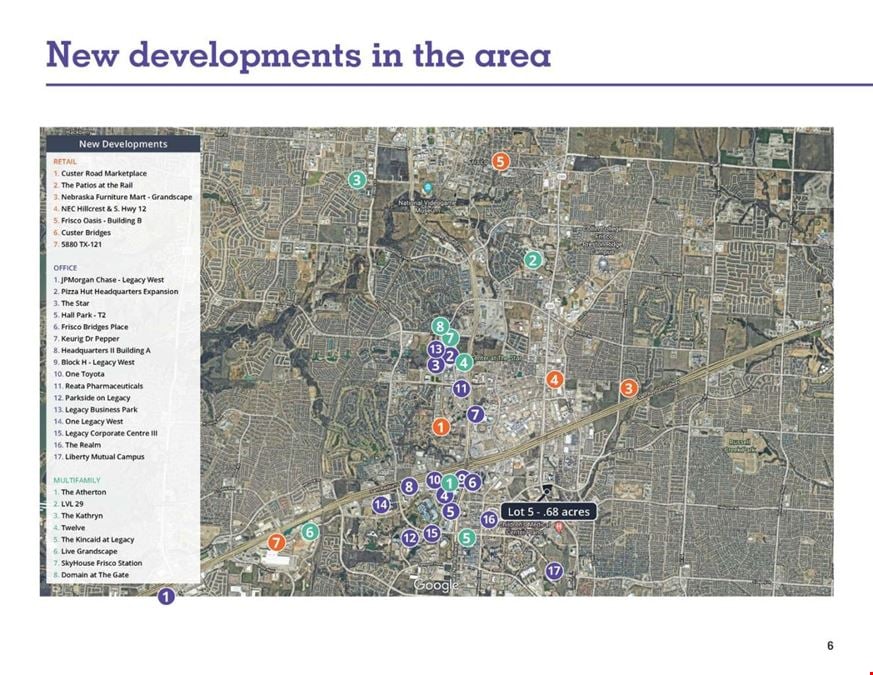Click purple office marker 5
Viewport: 873px width, 675px height.
tap(451, 511)
